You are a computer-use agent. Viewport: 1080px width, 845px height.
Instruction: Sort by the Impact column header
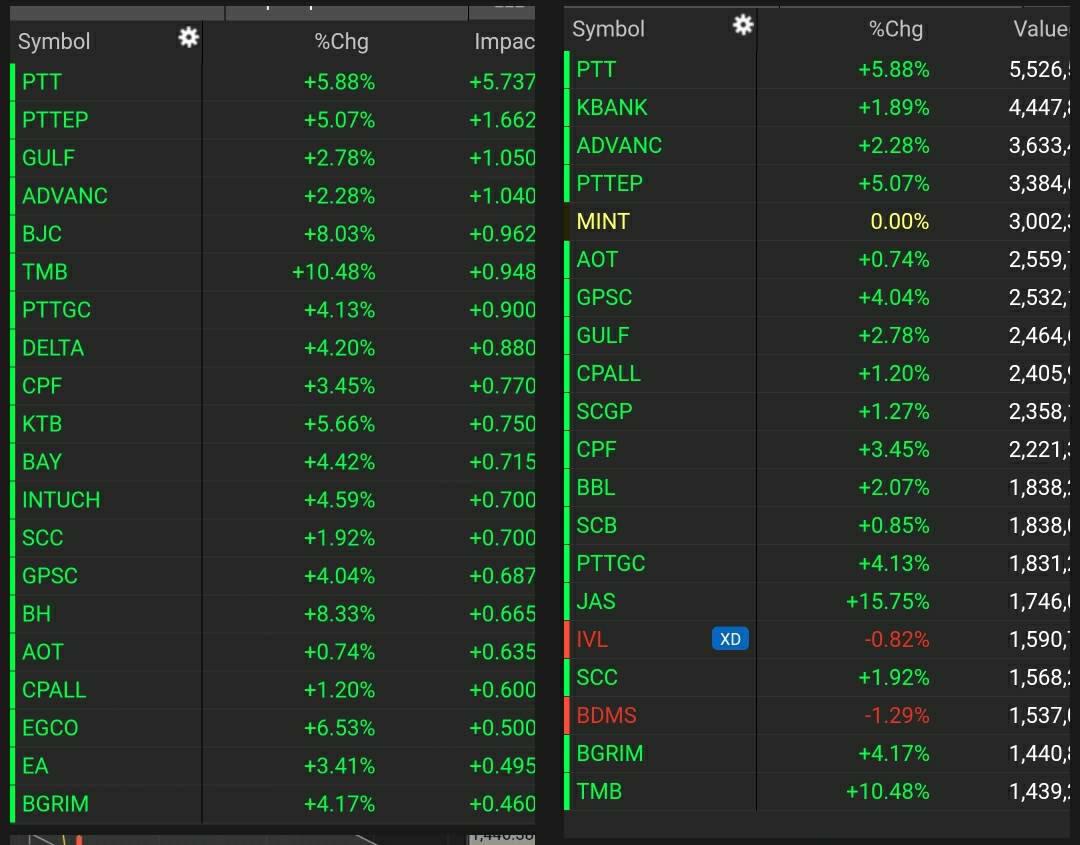click(504, 42)
